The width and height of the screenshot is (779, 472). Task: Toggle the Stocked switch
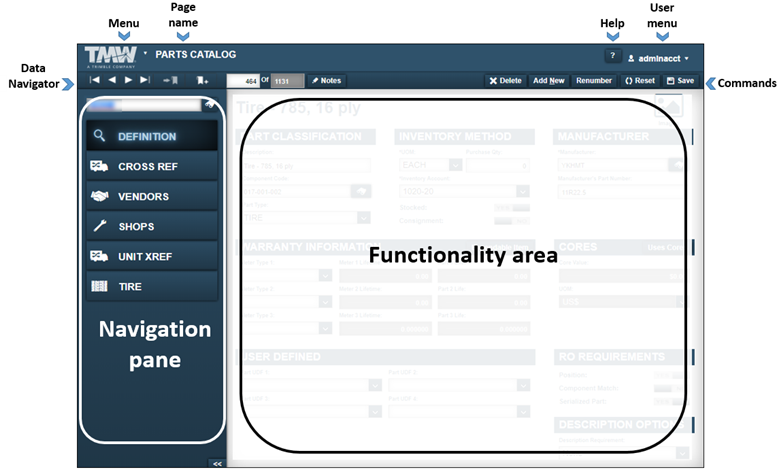[512, 208]
